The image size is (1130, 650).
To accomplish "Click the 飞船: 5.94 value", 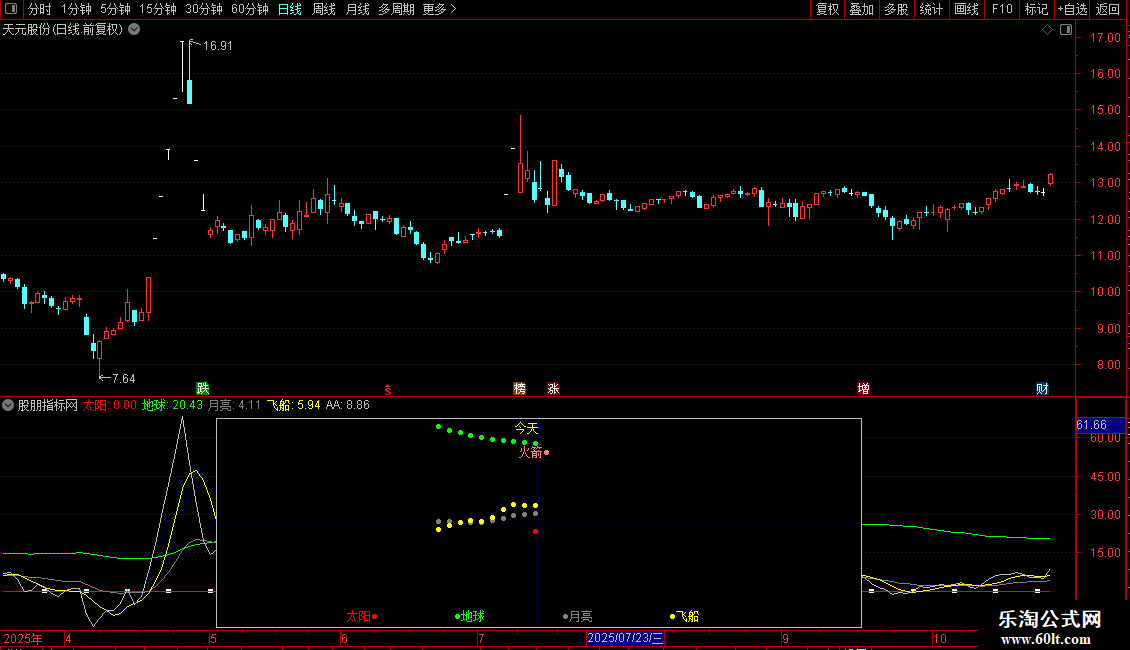I will coord(293,405).
